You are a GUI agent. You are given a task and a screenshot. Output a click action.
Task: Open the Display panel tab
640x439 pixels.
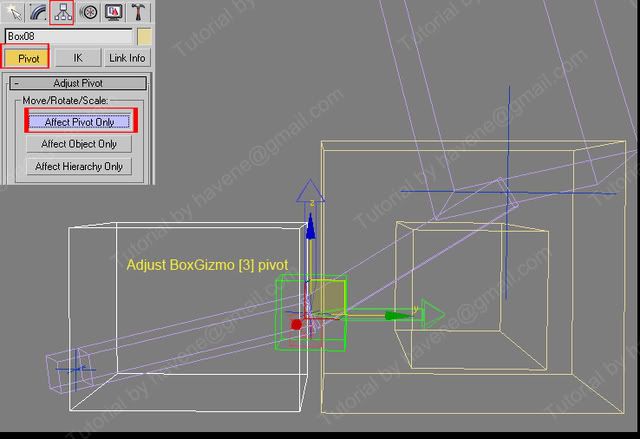click(113, 12)
